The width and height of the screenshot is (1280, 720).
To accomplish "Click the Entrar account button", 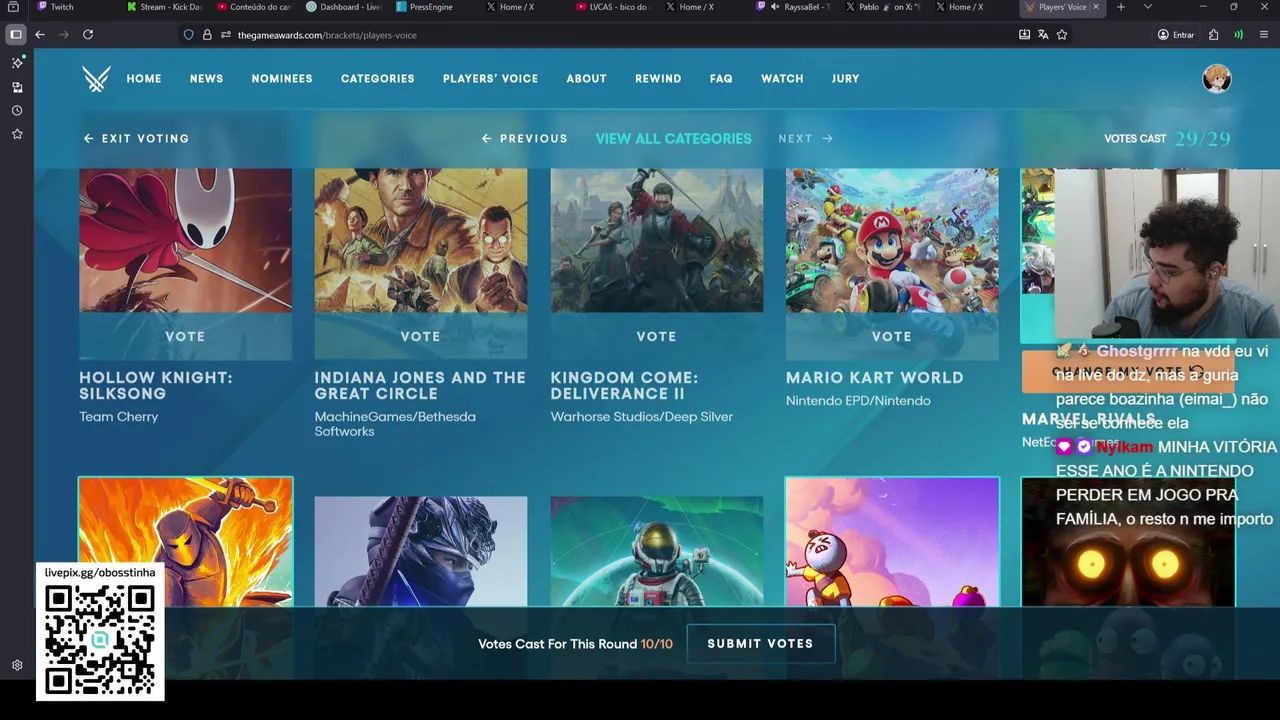I will (x=1176, y=35).
